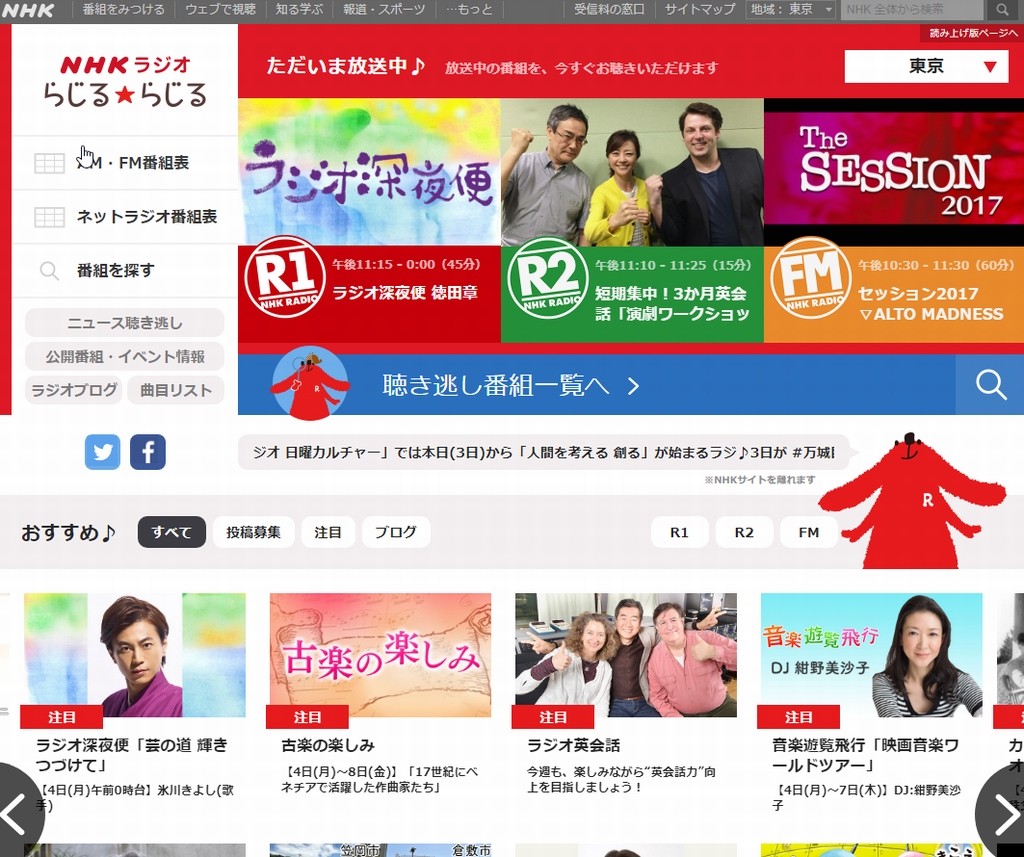Click the R2 NHK Radio station logo
This screenshot has height=857, width=1024.
tap(547, 278)
